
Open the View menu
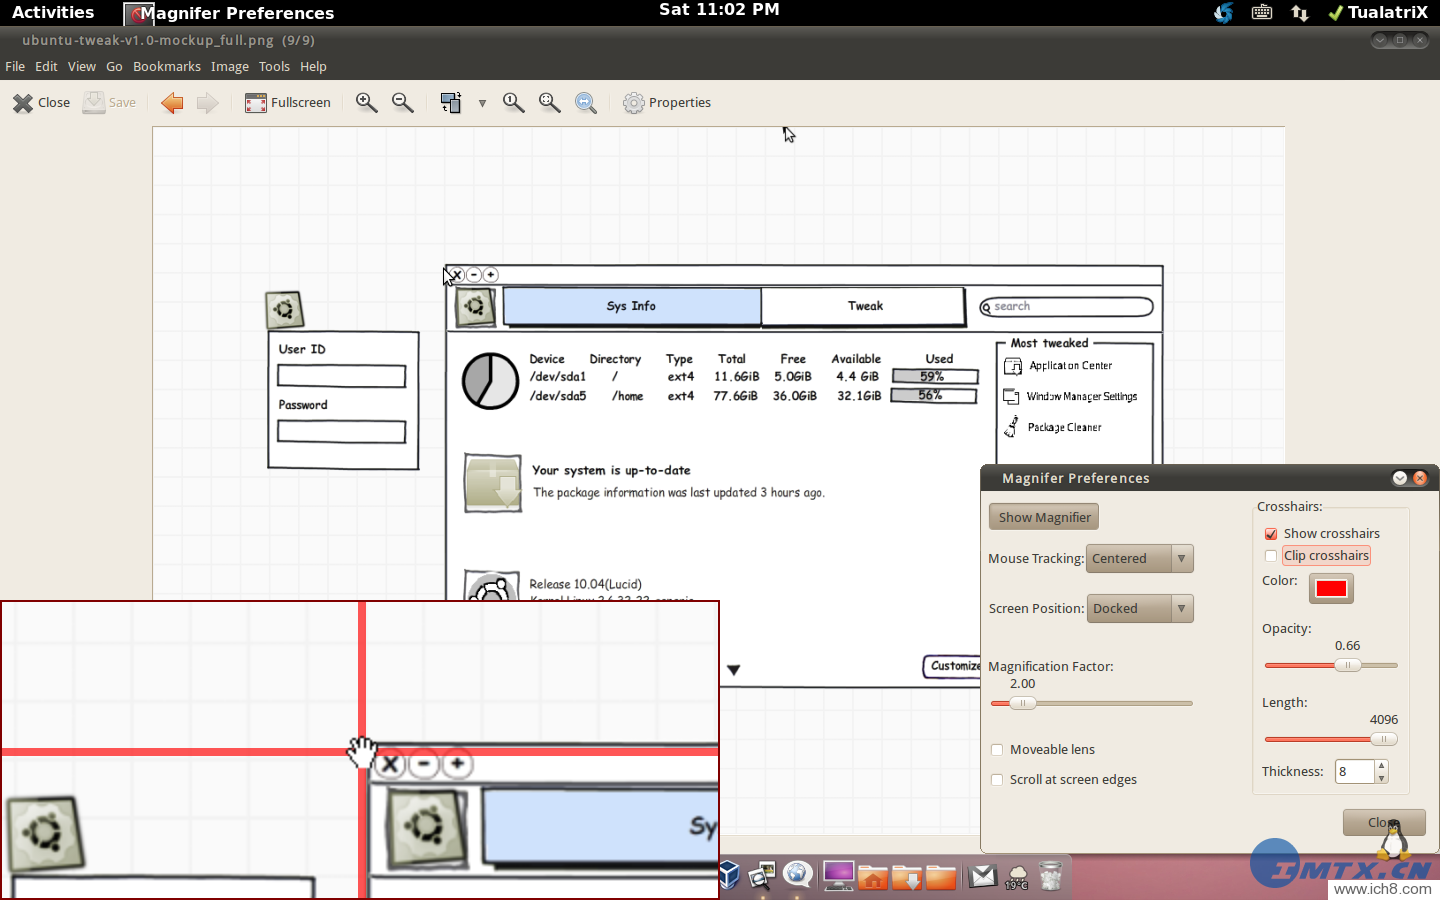pyautogui.click(x=82, y=67)
